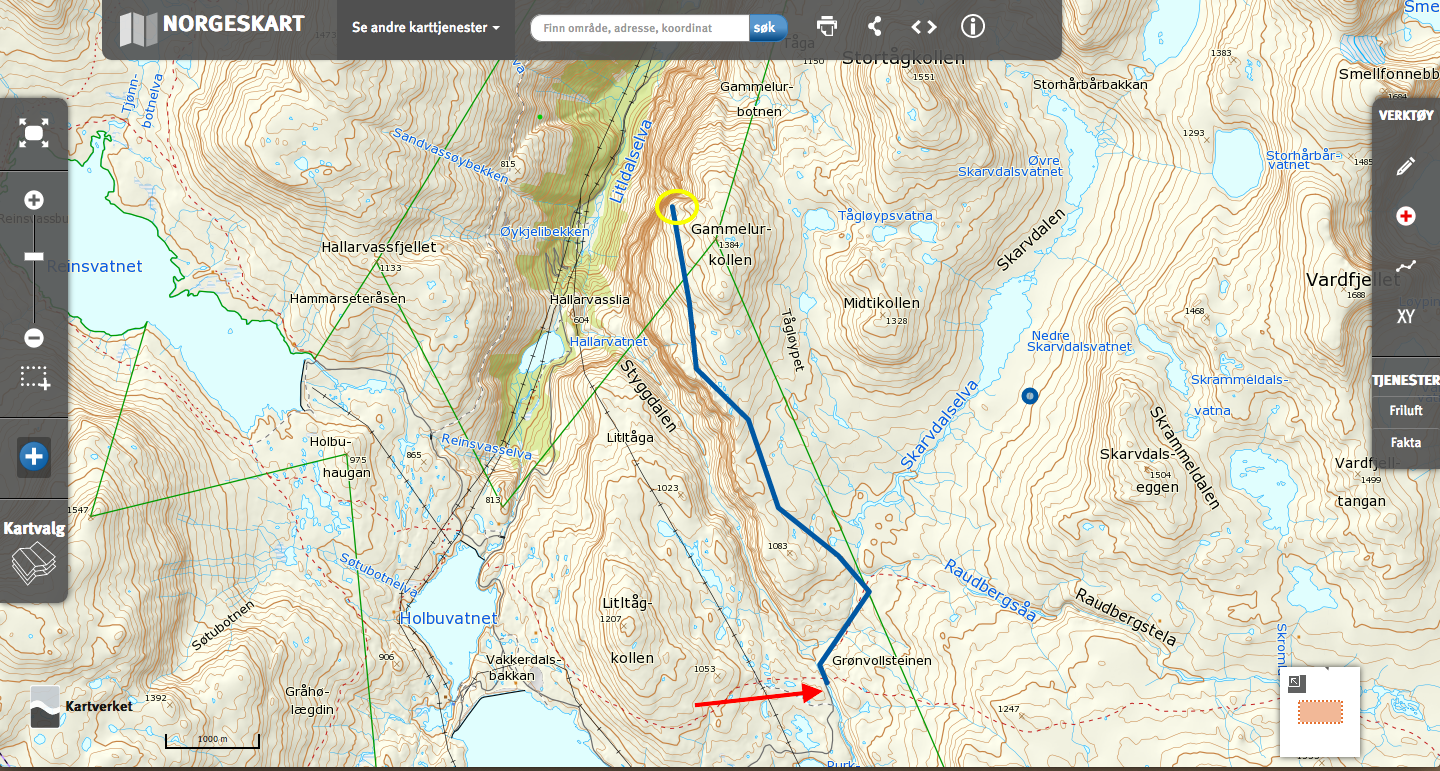Click the 'Vakkerdalsbakkan' label

pos(525,668)
